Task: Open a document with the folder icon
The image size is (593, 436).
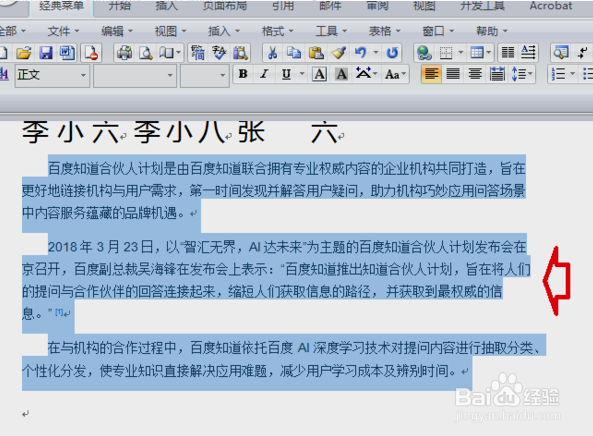Action: coord(23,53)
